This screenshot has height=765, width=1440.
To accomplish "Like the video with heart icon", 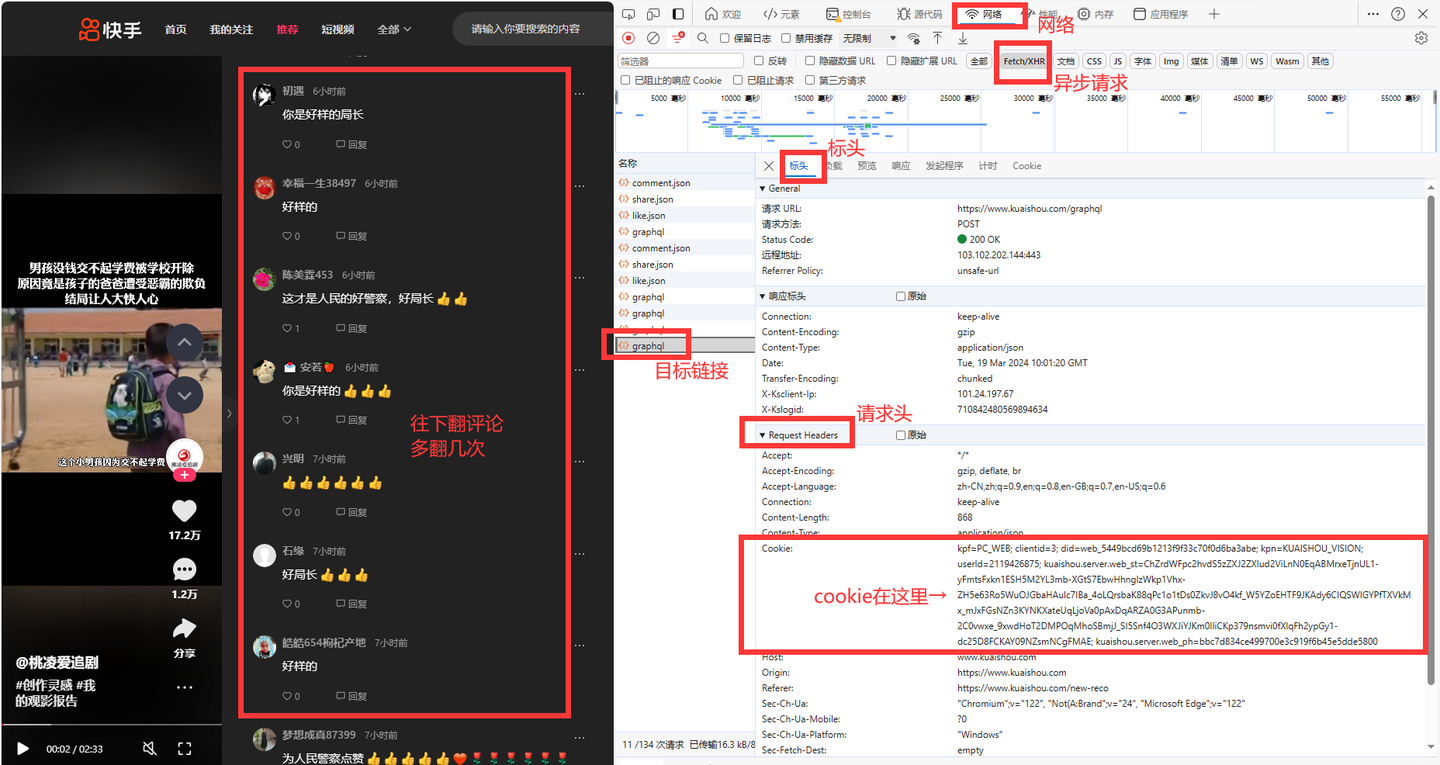I will 184,511.
